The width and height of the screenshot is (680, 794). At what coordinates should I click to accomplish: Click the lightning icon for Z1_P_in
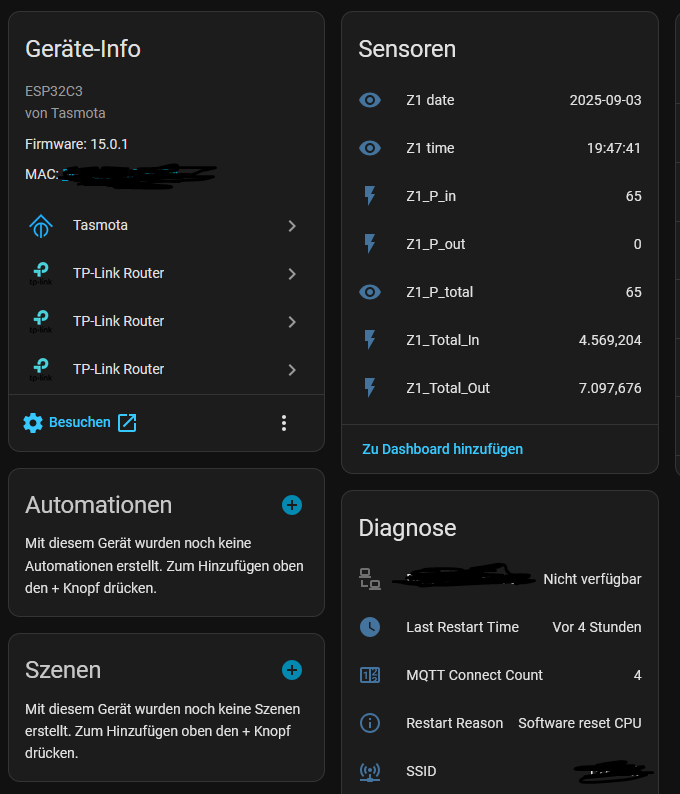tap(370, 196)
